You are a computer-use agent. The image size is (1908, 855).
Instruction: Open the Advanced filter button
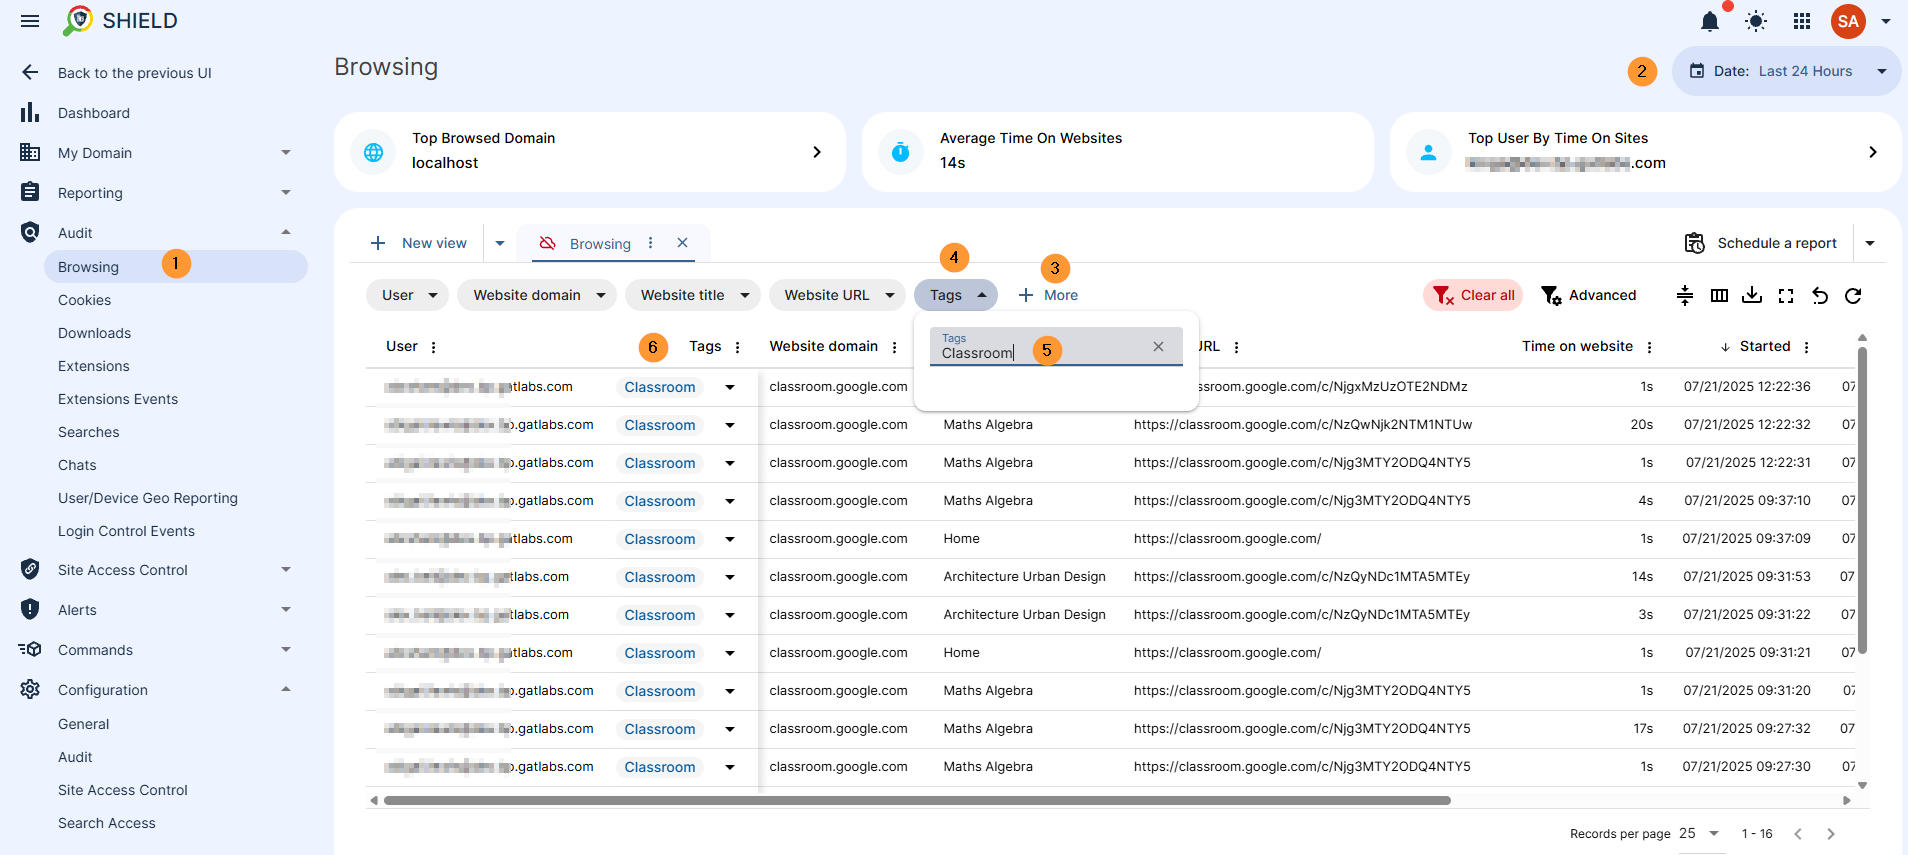pos(1588,295)
